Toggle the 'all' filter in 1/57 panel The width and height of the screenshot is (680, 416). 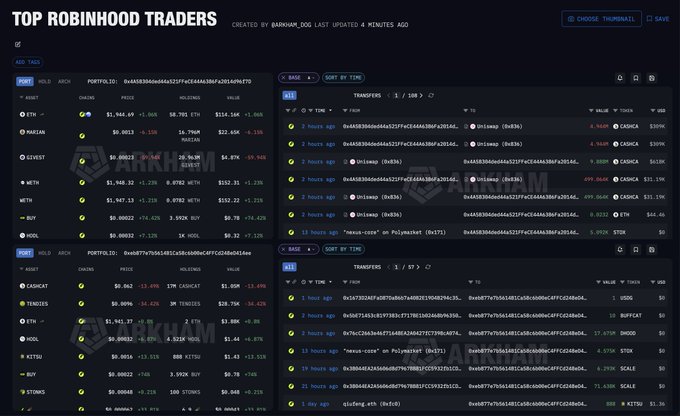[289, 267]
